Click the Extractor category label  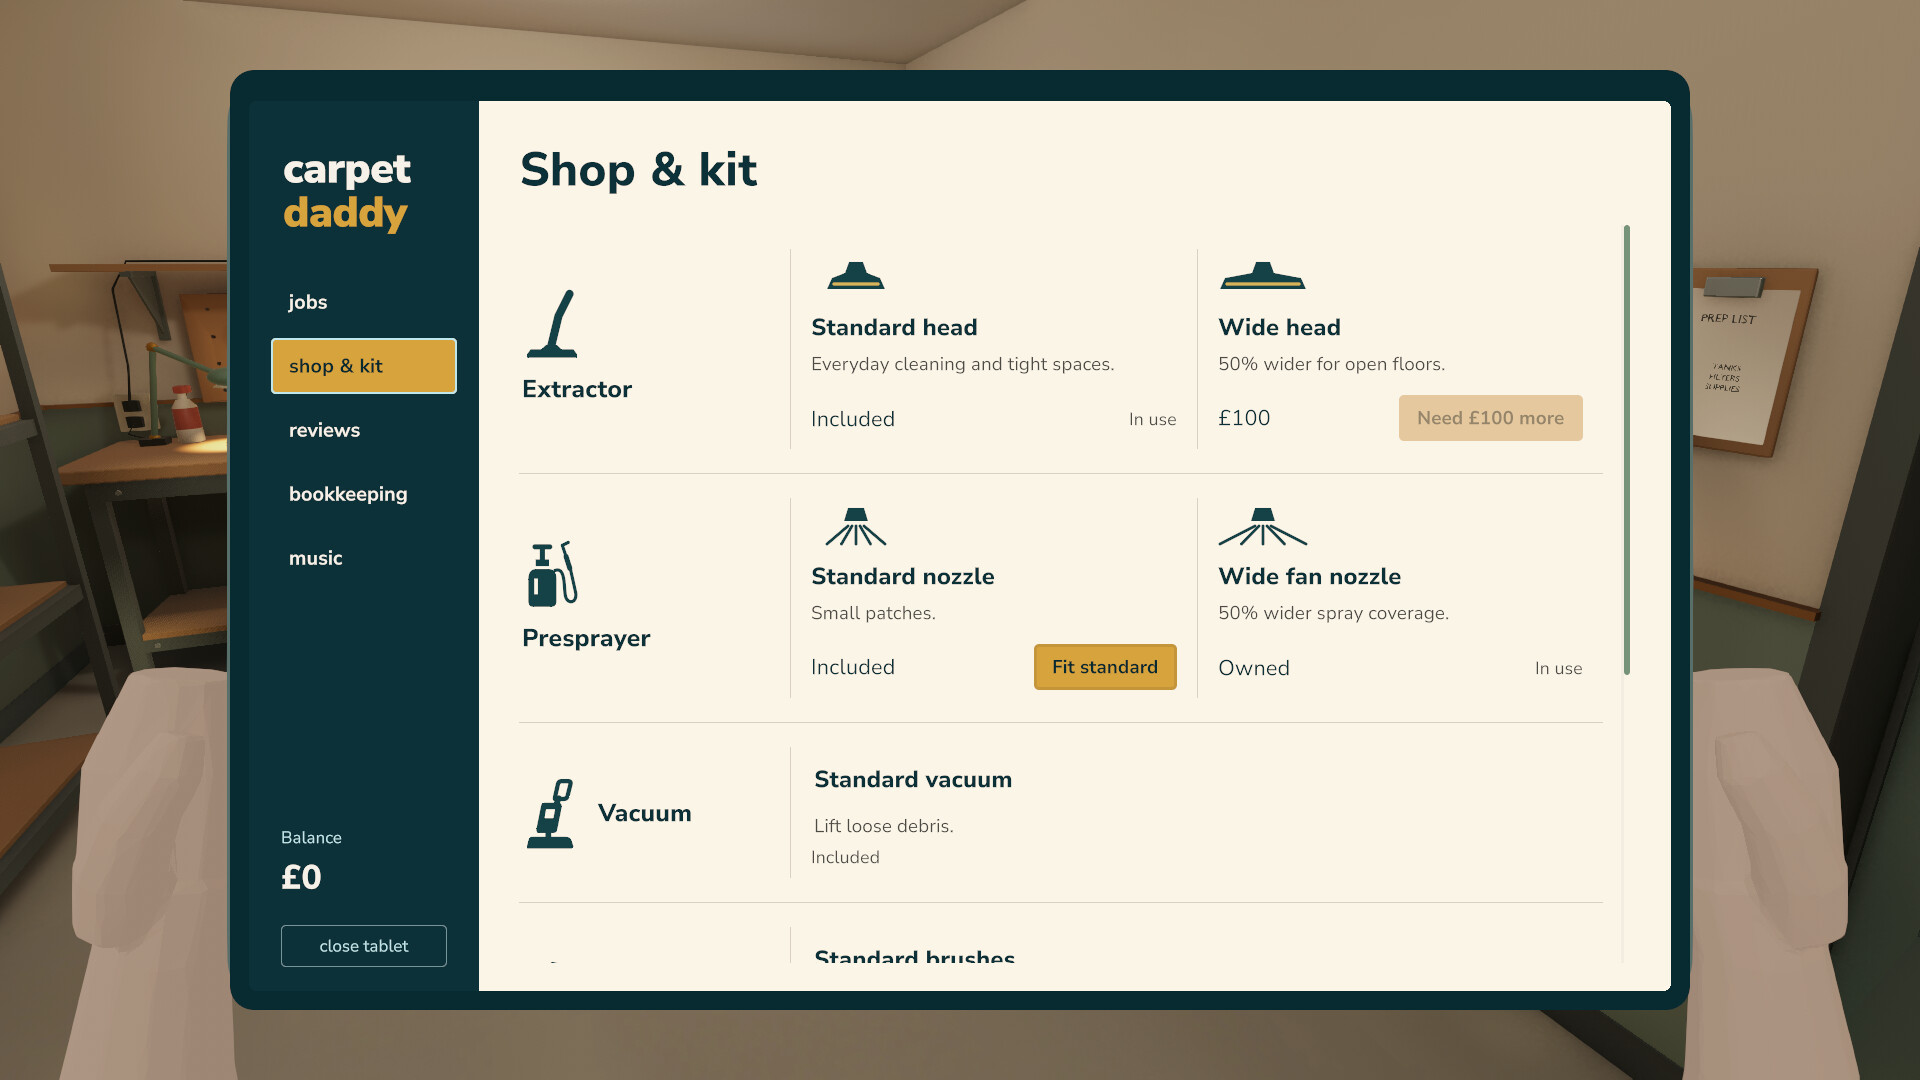(x=577, y=389)
